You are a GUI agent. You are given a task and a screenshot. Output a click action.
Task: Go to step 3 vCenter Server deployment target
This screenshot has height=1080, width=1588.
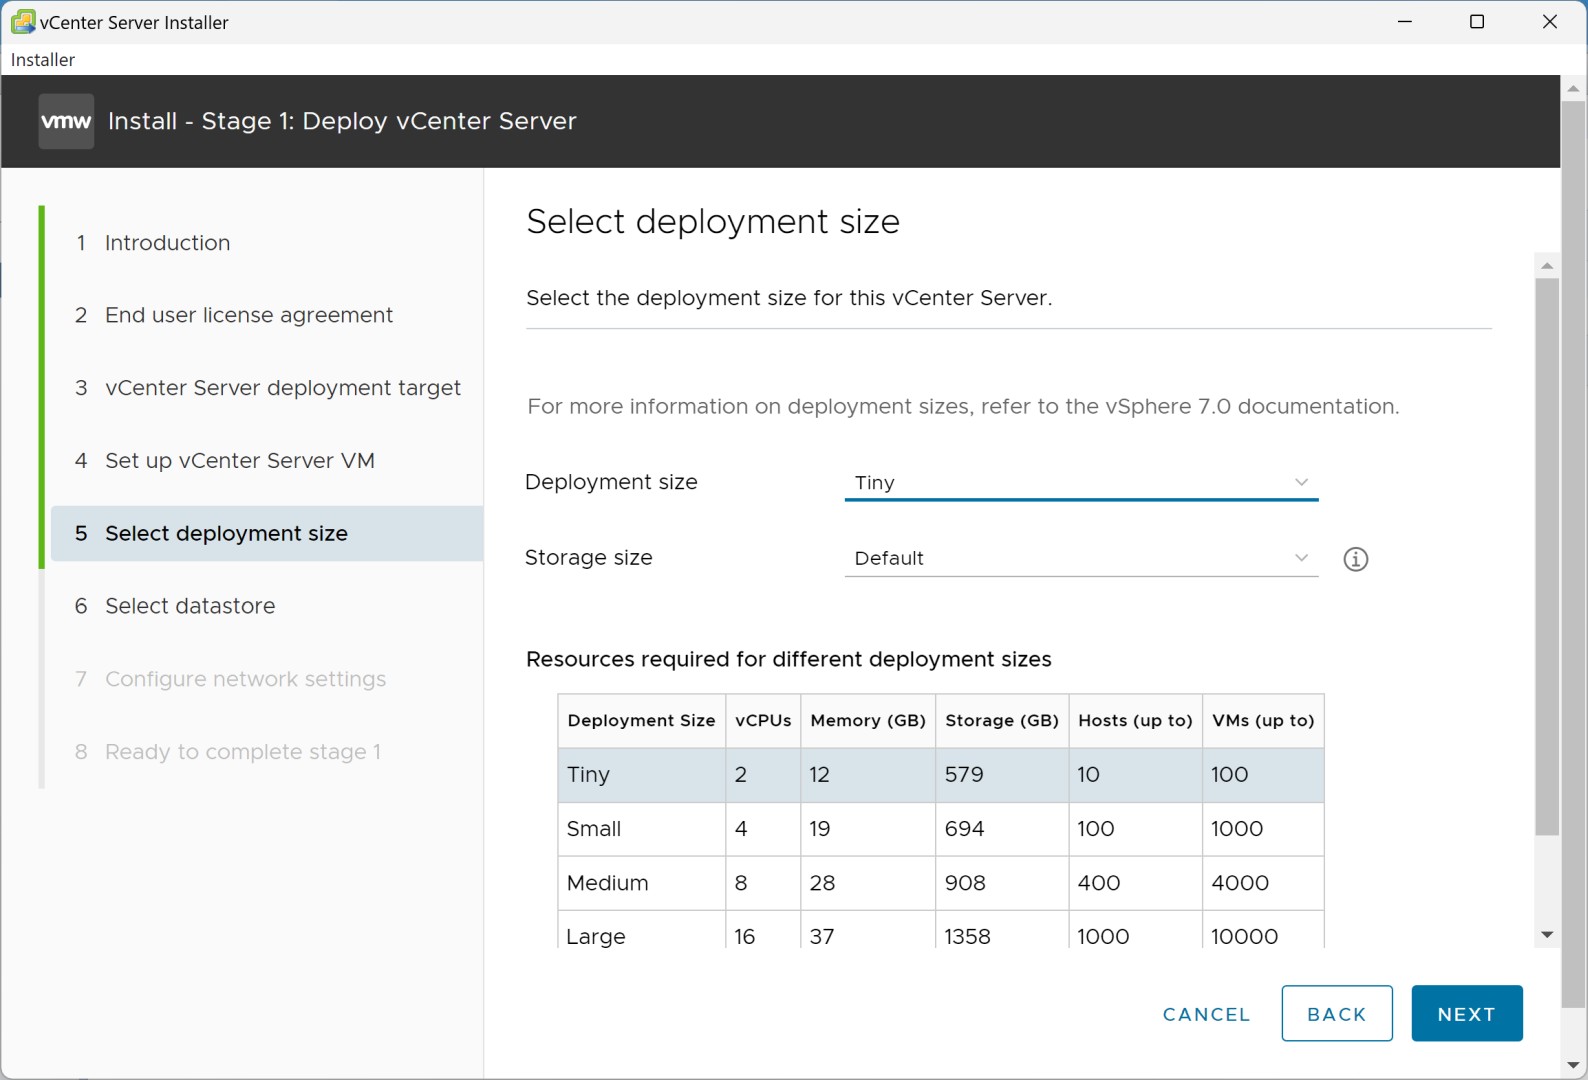pyautogui.click(x=267, y=388)
